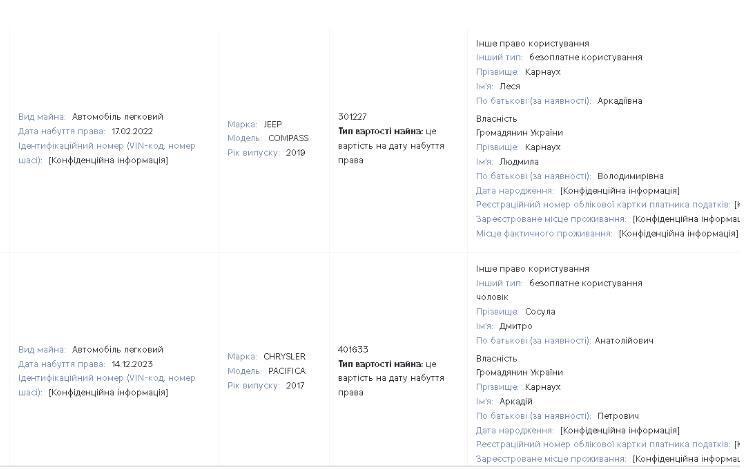Click owner name Людмила

[519, 161]
